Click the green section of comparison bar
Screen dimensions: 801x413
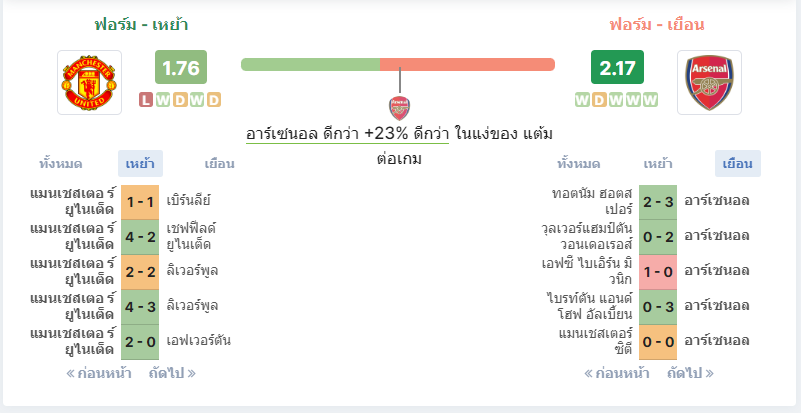click(x=310, y=64)
